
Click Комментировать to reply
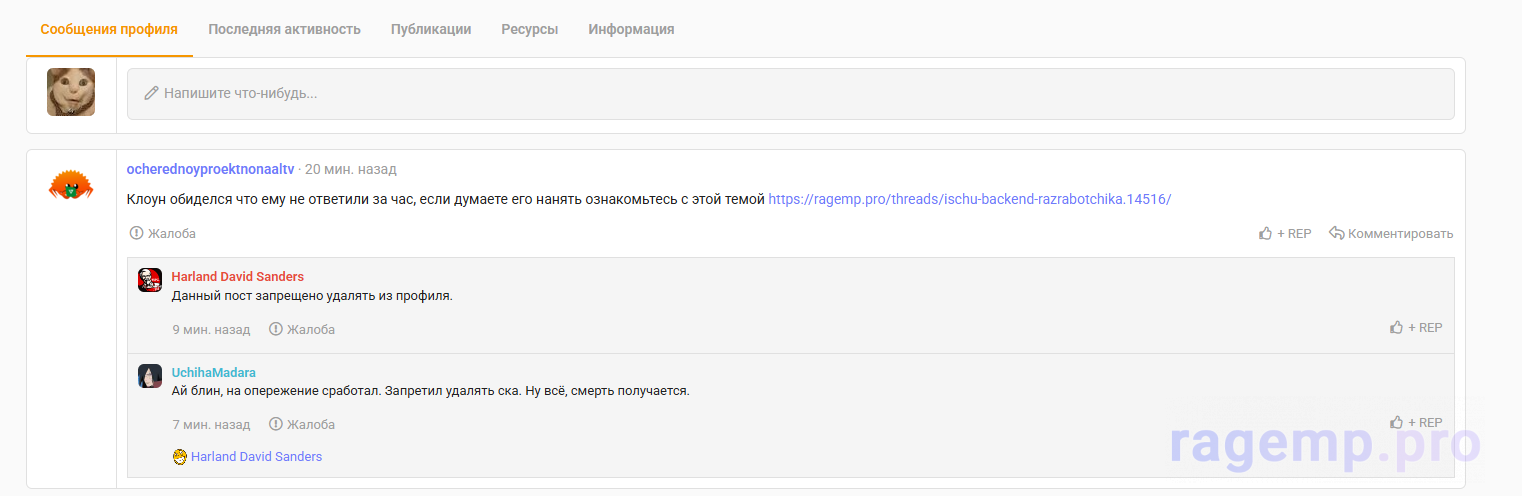pos(1391,233)
